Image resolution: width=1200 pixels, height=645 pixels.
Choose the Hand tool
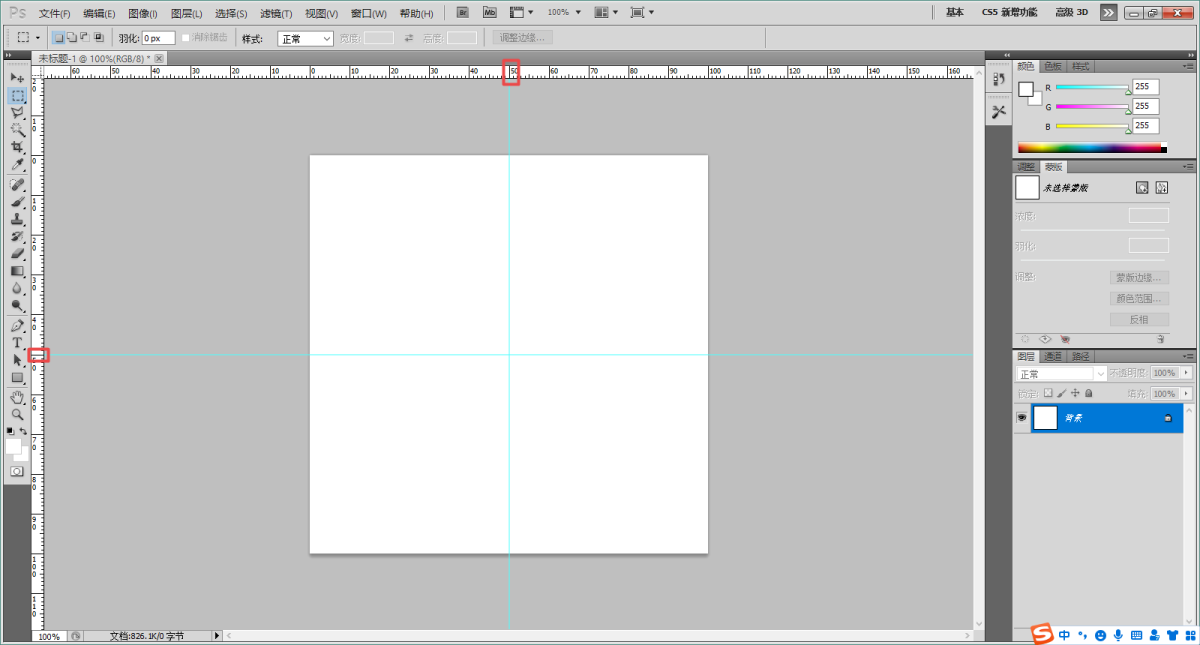(x=17, y=397)
